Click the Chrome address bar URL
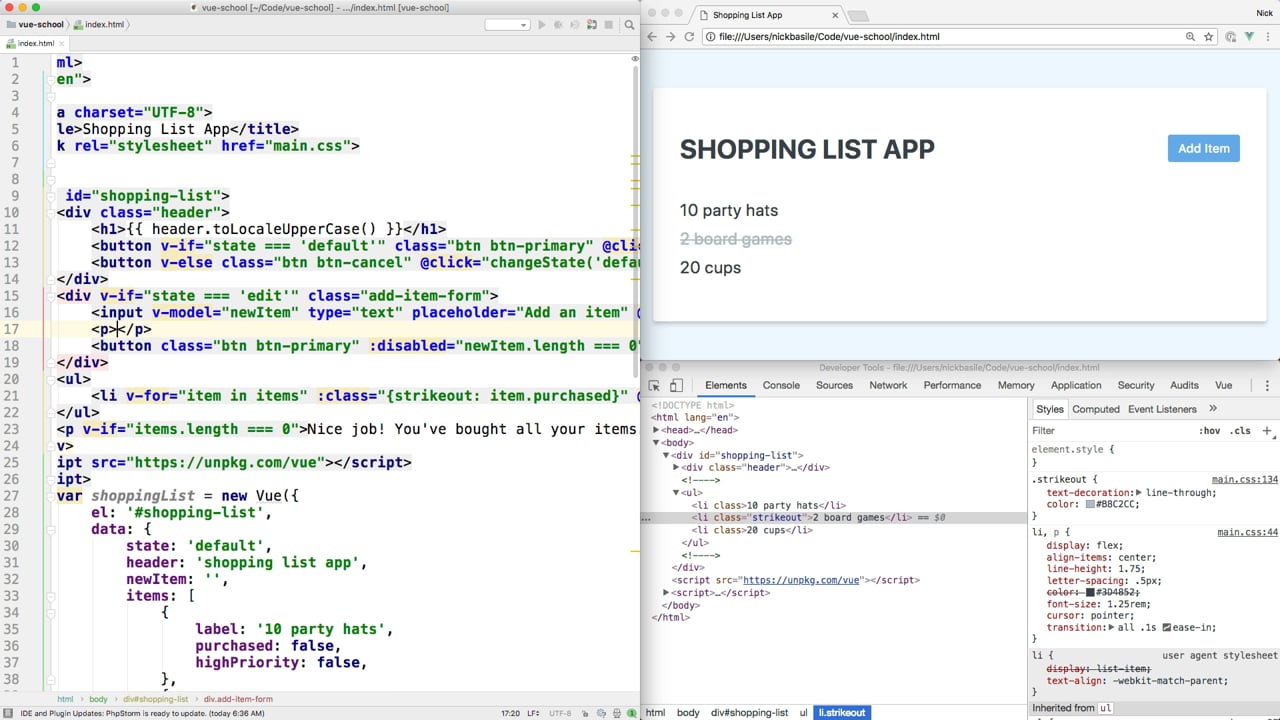Screen dimensions: 1280x720 pos(829,36)
